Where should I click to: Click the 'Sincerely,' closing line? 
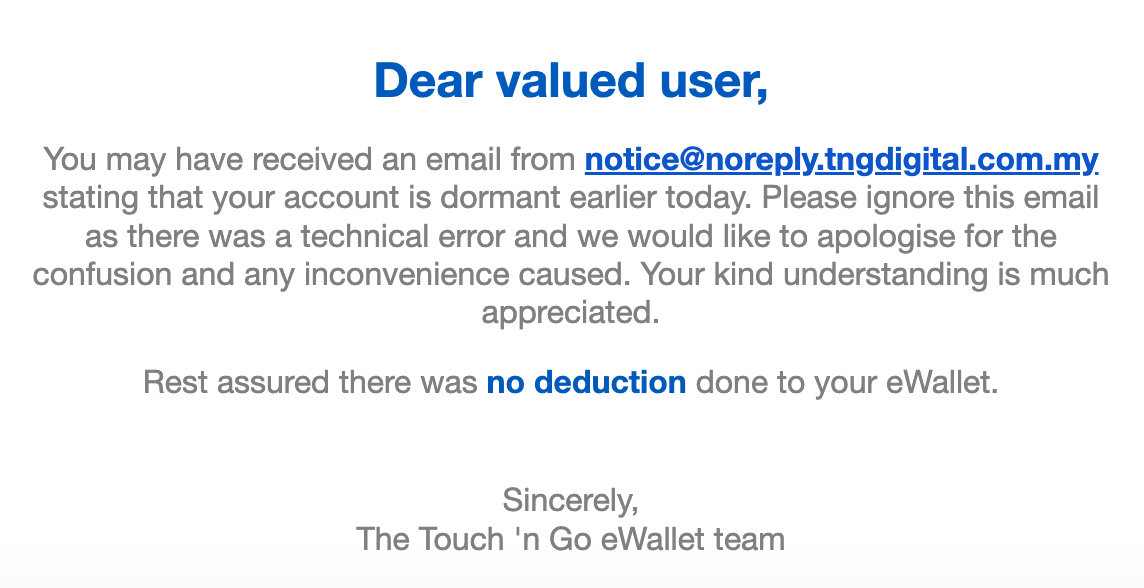pos(571,501)
